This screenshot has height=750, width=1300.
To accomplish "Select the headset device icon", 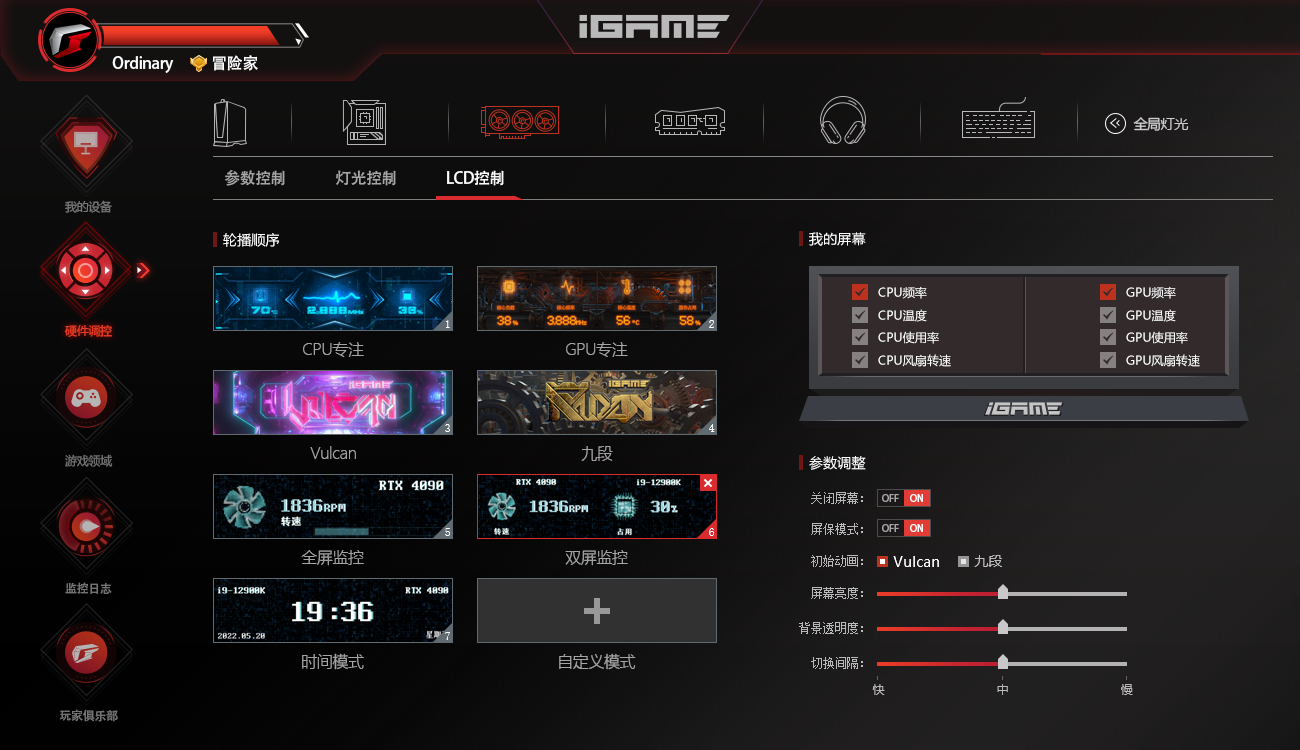I will pos(842,122).
